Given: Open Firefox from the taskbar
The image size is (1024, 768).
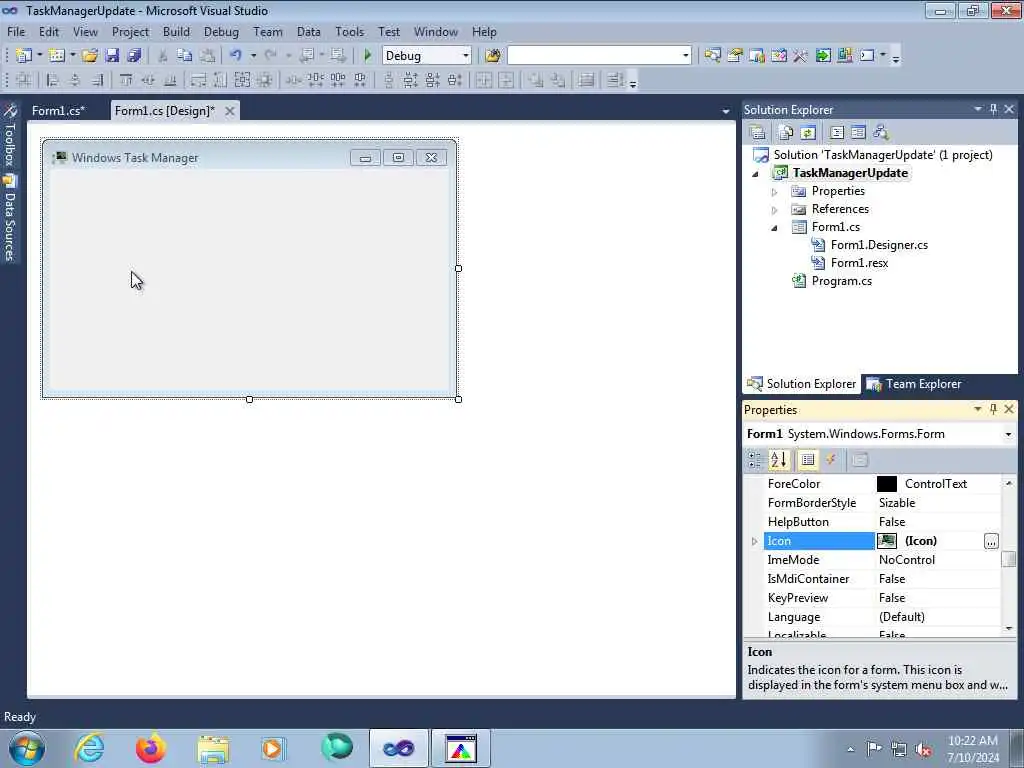Looking at the screenshot, I should [x=151, y=748].
